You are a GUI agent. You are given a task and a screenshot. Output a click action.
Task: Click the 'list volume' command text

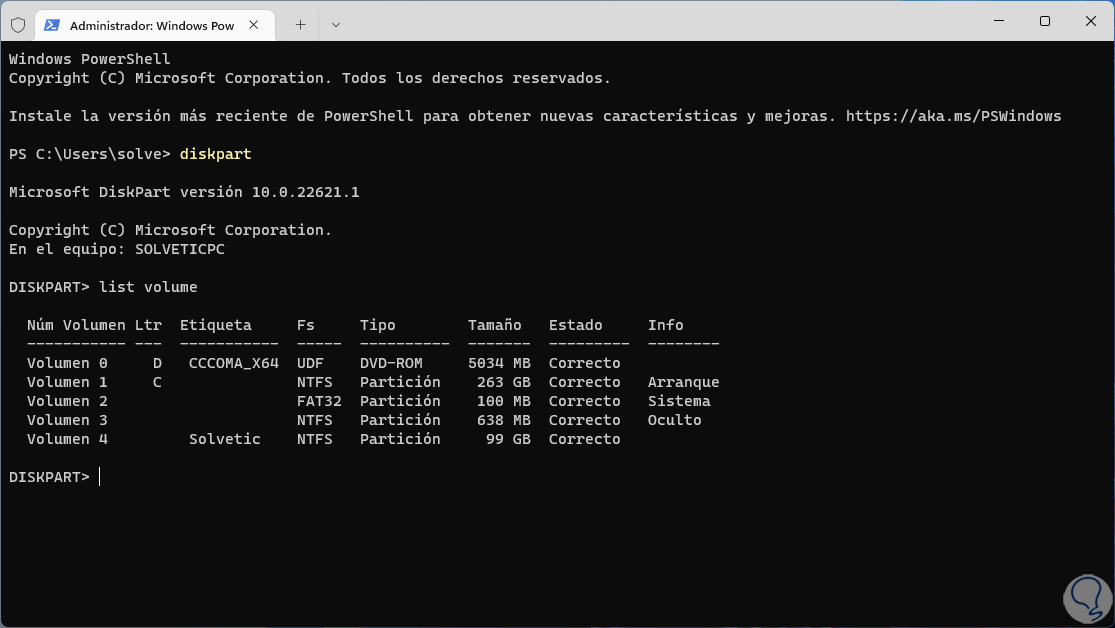(148, 287)
